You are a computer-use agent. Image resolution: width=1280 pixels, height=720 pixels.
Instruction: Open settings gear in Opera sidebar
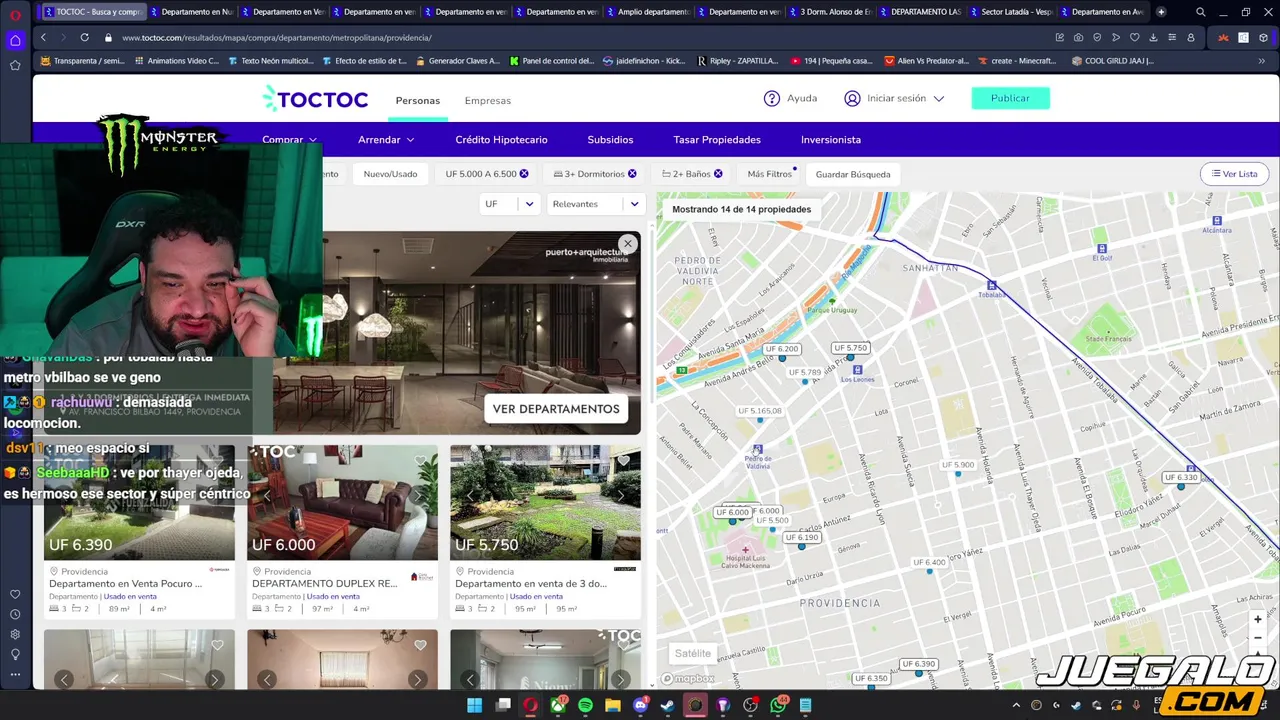coord(15,634)
